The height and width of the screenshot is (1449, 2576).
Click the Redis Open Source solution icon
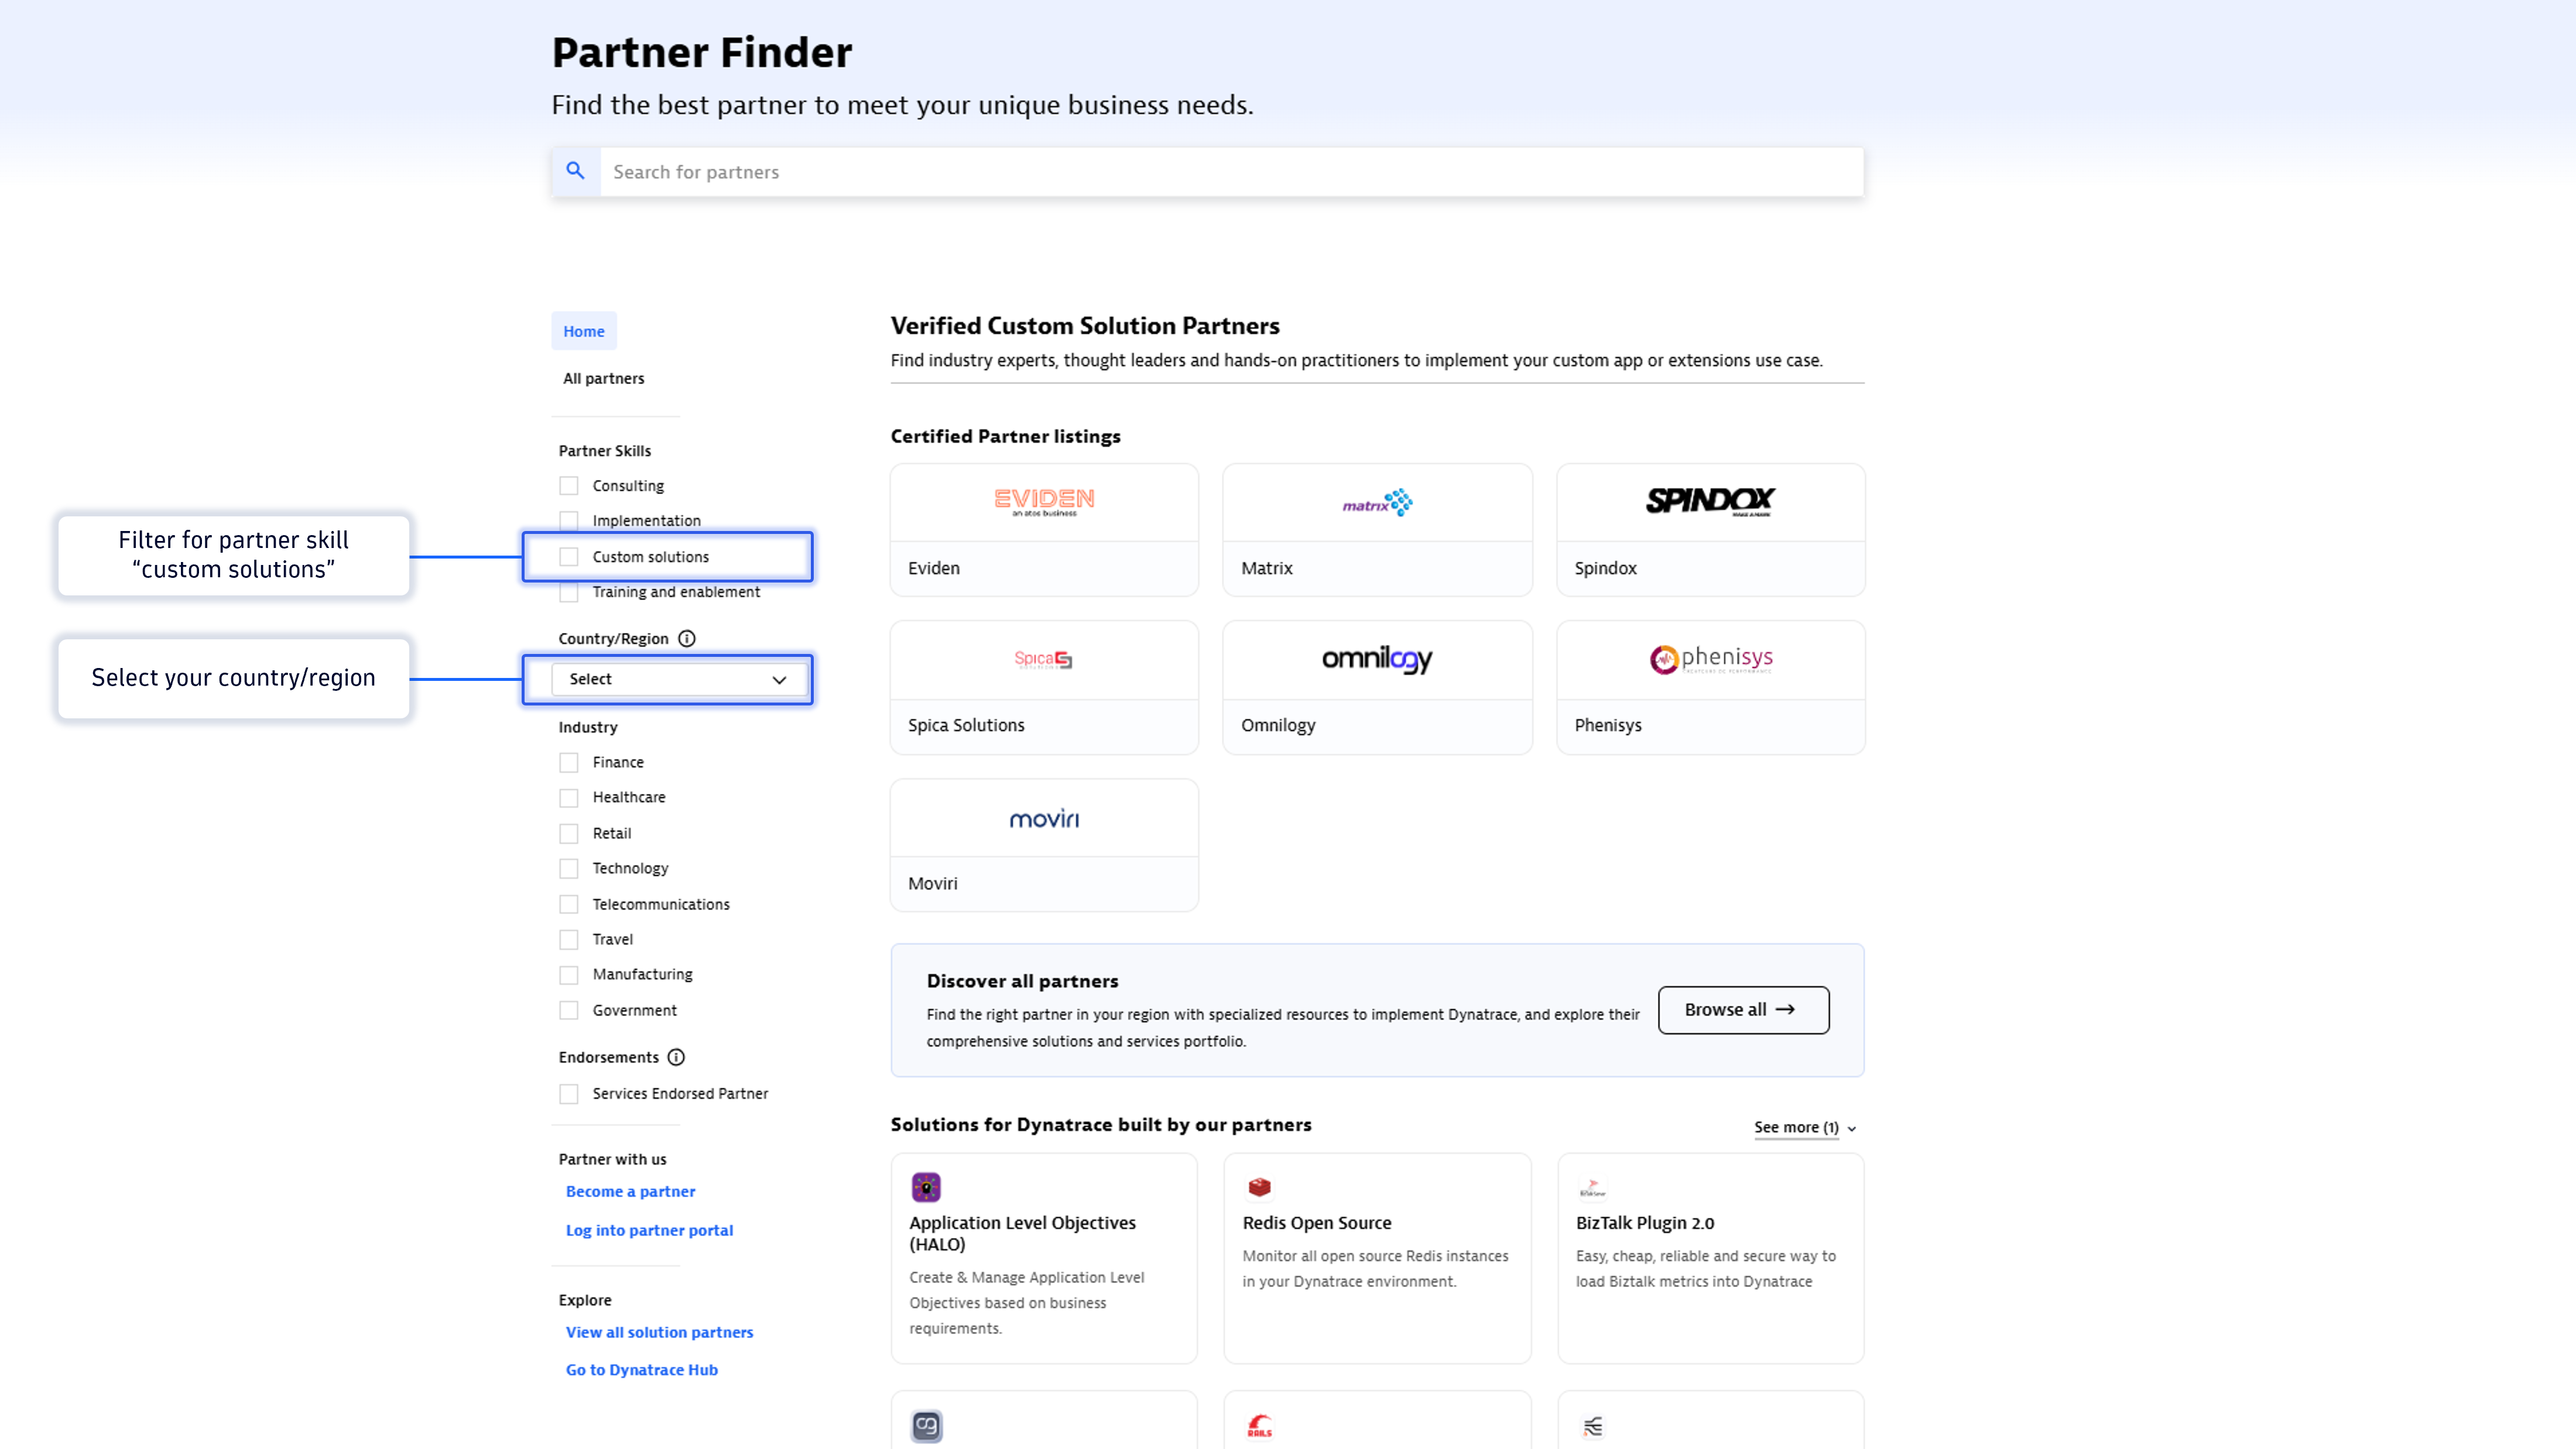coord(1260,1187)
